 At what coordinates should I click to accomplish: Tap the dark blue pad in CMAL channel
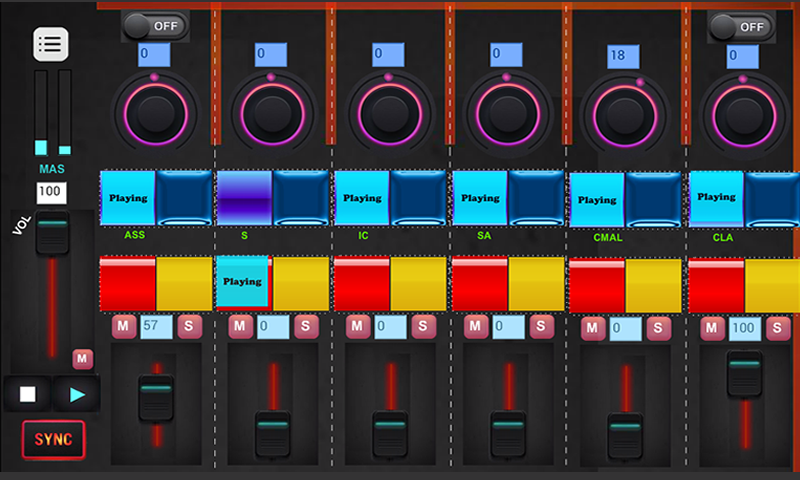pyautogui.click(x=654, y=200)
